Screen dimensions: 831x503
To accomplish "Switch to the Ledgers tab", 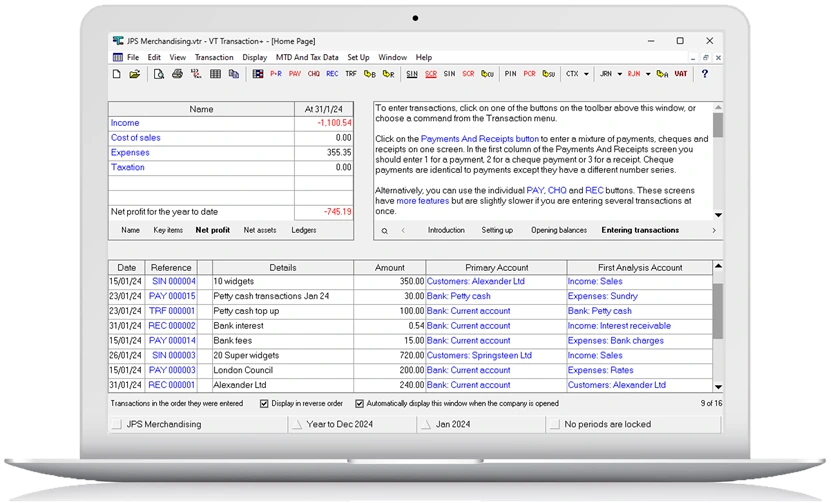I will point(304,230).
